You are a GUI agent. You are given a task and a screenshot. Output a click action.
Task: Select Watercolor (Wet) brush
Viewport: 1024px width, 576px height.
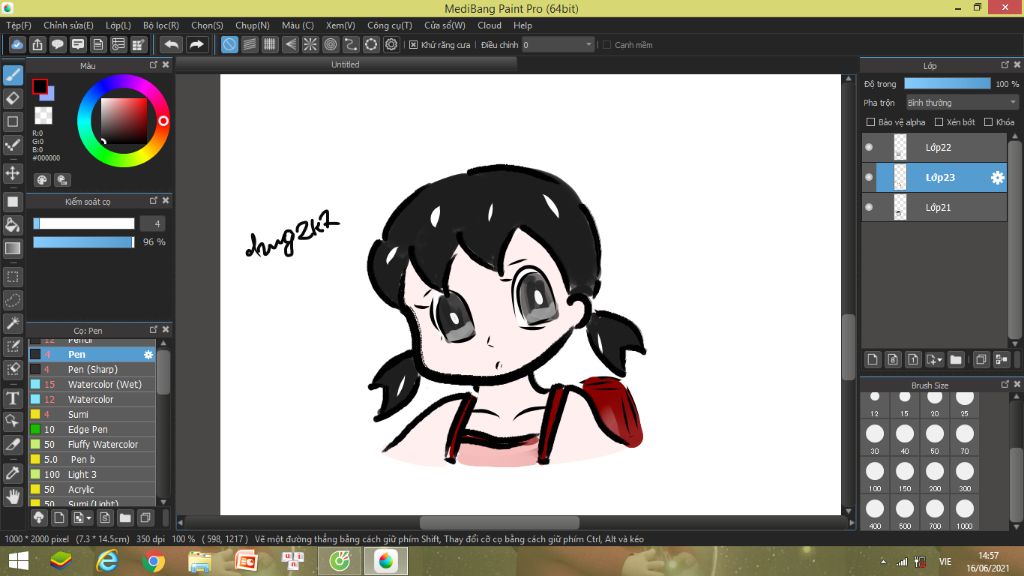[x=92, y=385]
